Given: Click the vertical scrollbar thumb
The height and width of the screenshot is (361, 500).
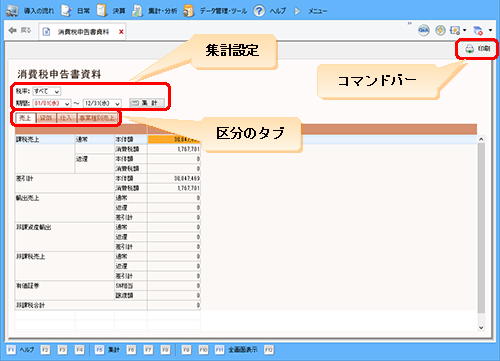Looking at the screenshot, I should click(481, 228).
